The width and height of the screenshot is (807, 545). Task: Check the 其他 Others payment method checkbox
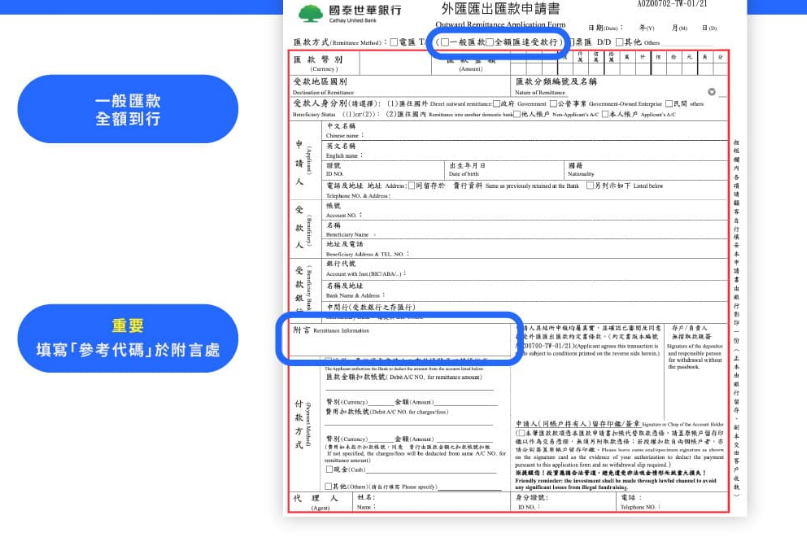(328, 486)
